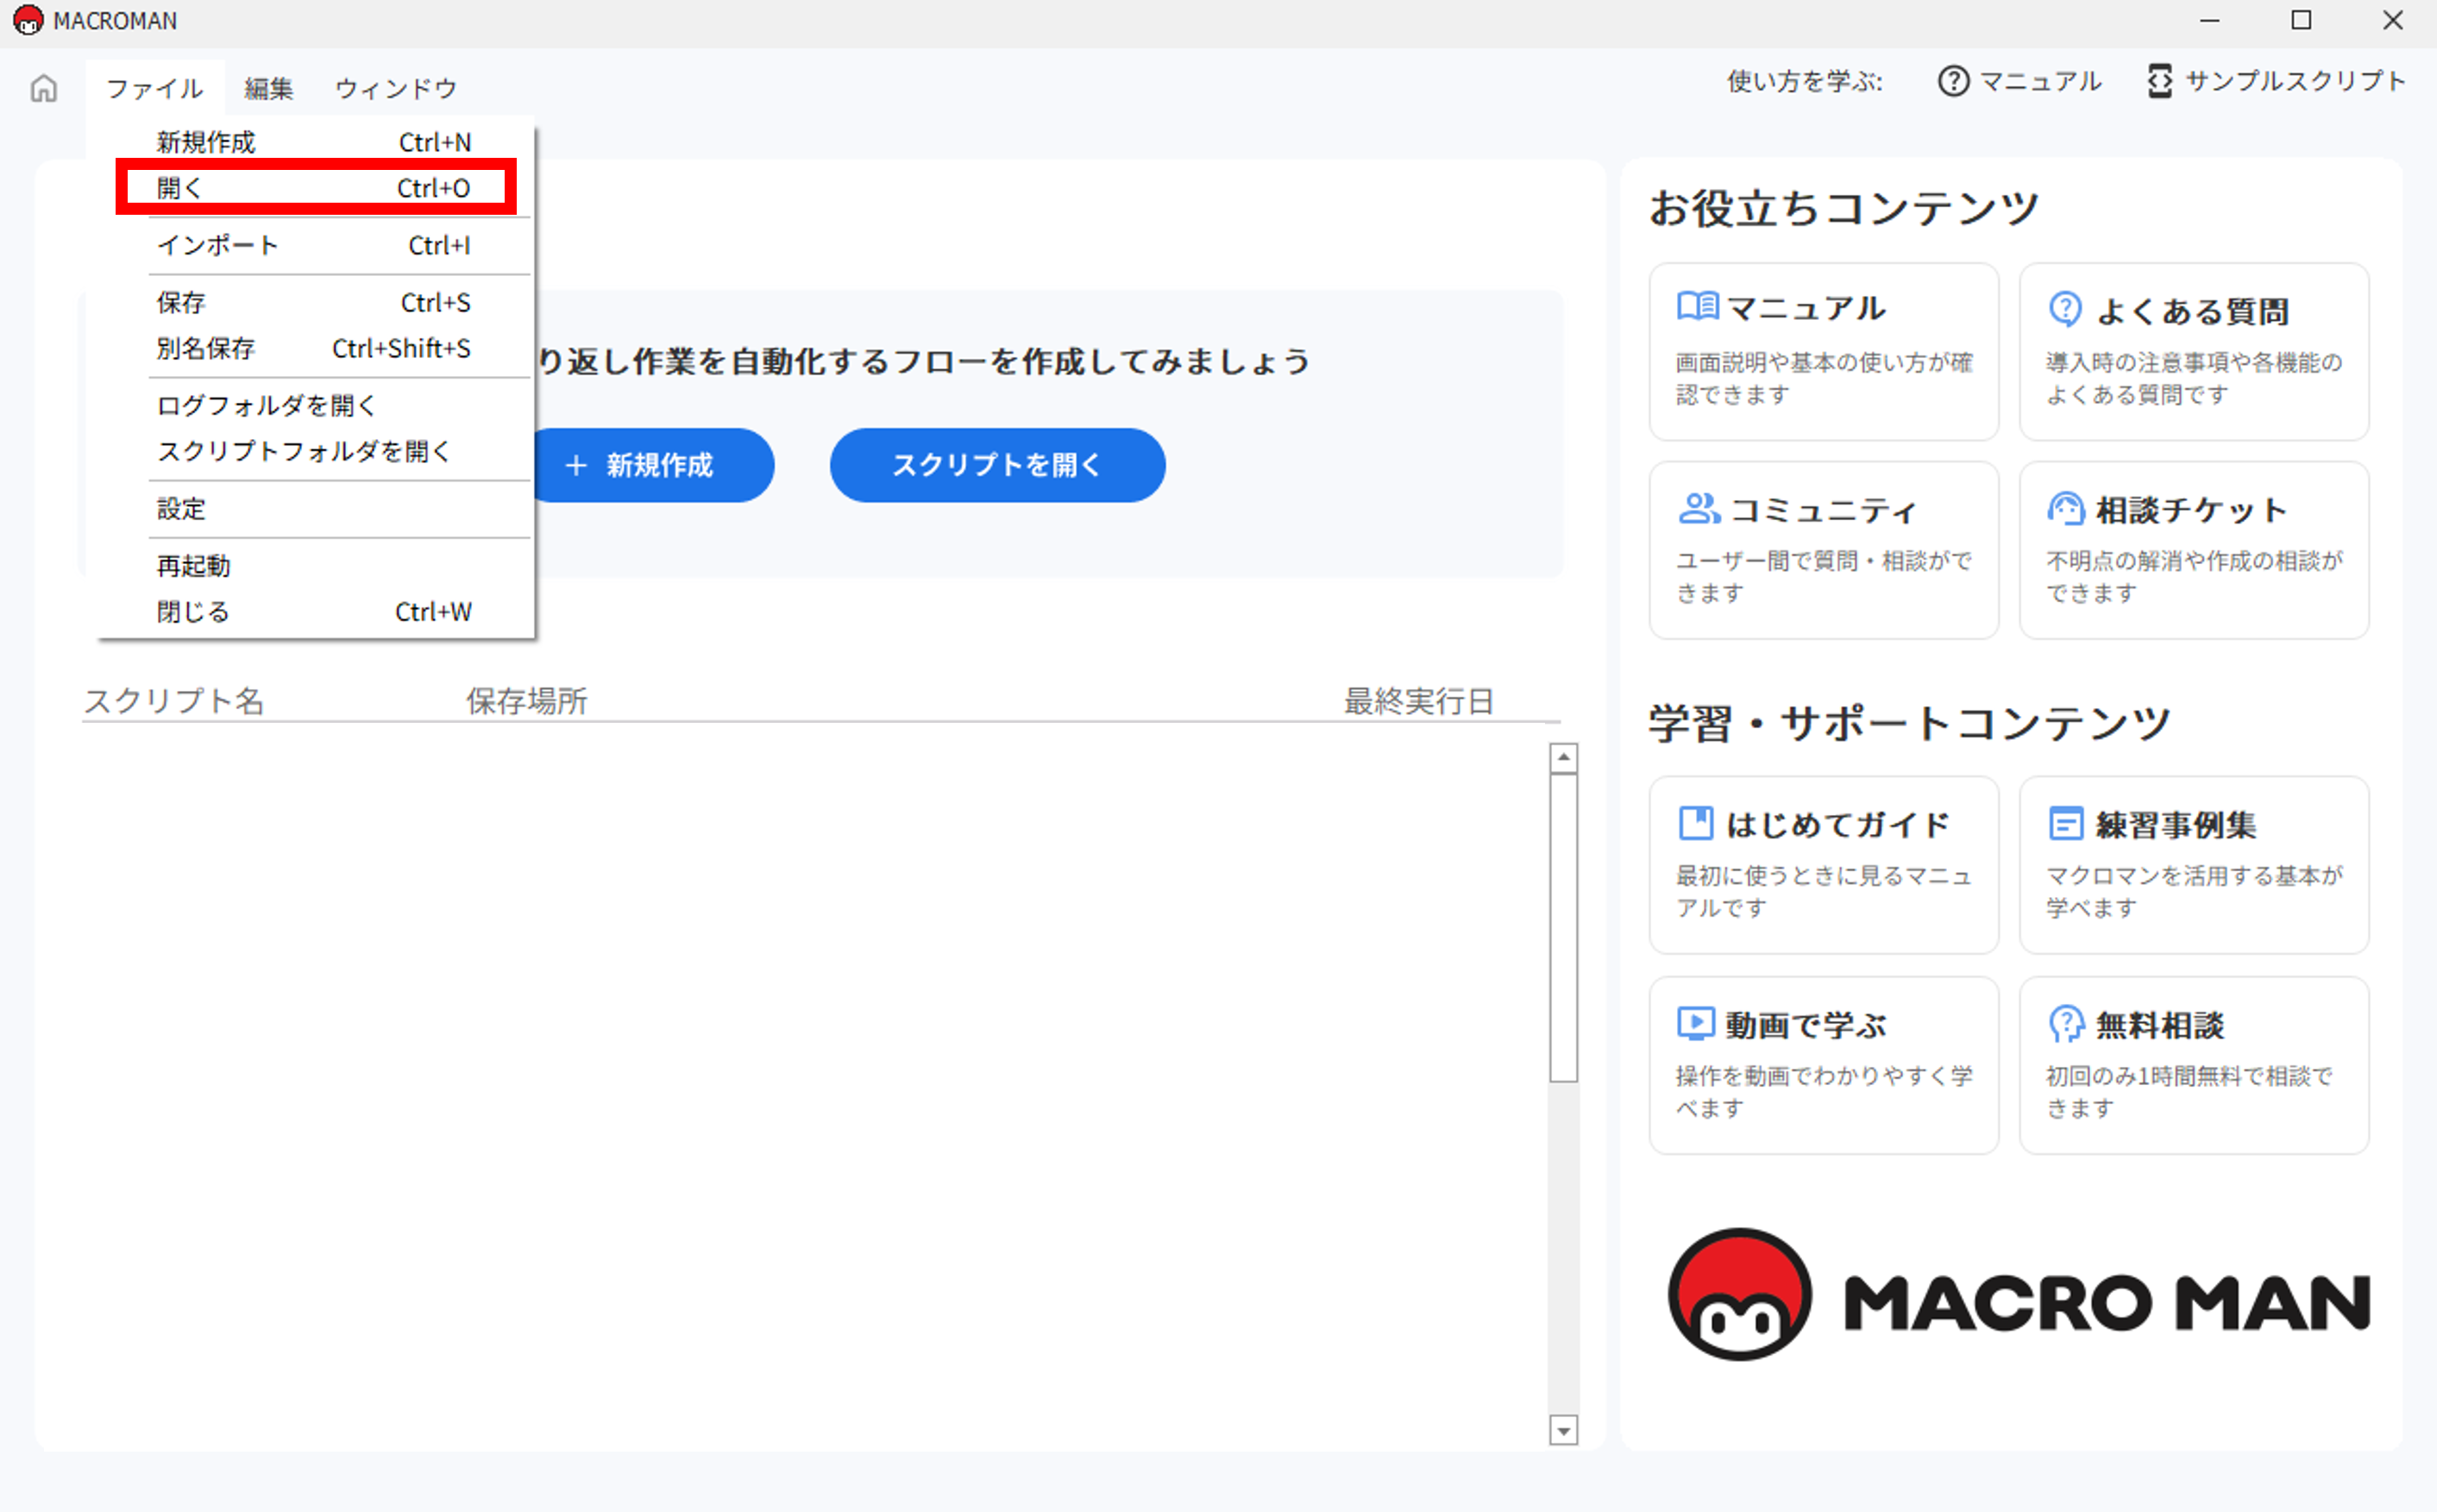Screen dimensions: 2437x1512
Task: Click the video play icon on 動画で学ぶ
Action: (x=1695, y=1024)
